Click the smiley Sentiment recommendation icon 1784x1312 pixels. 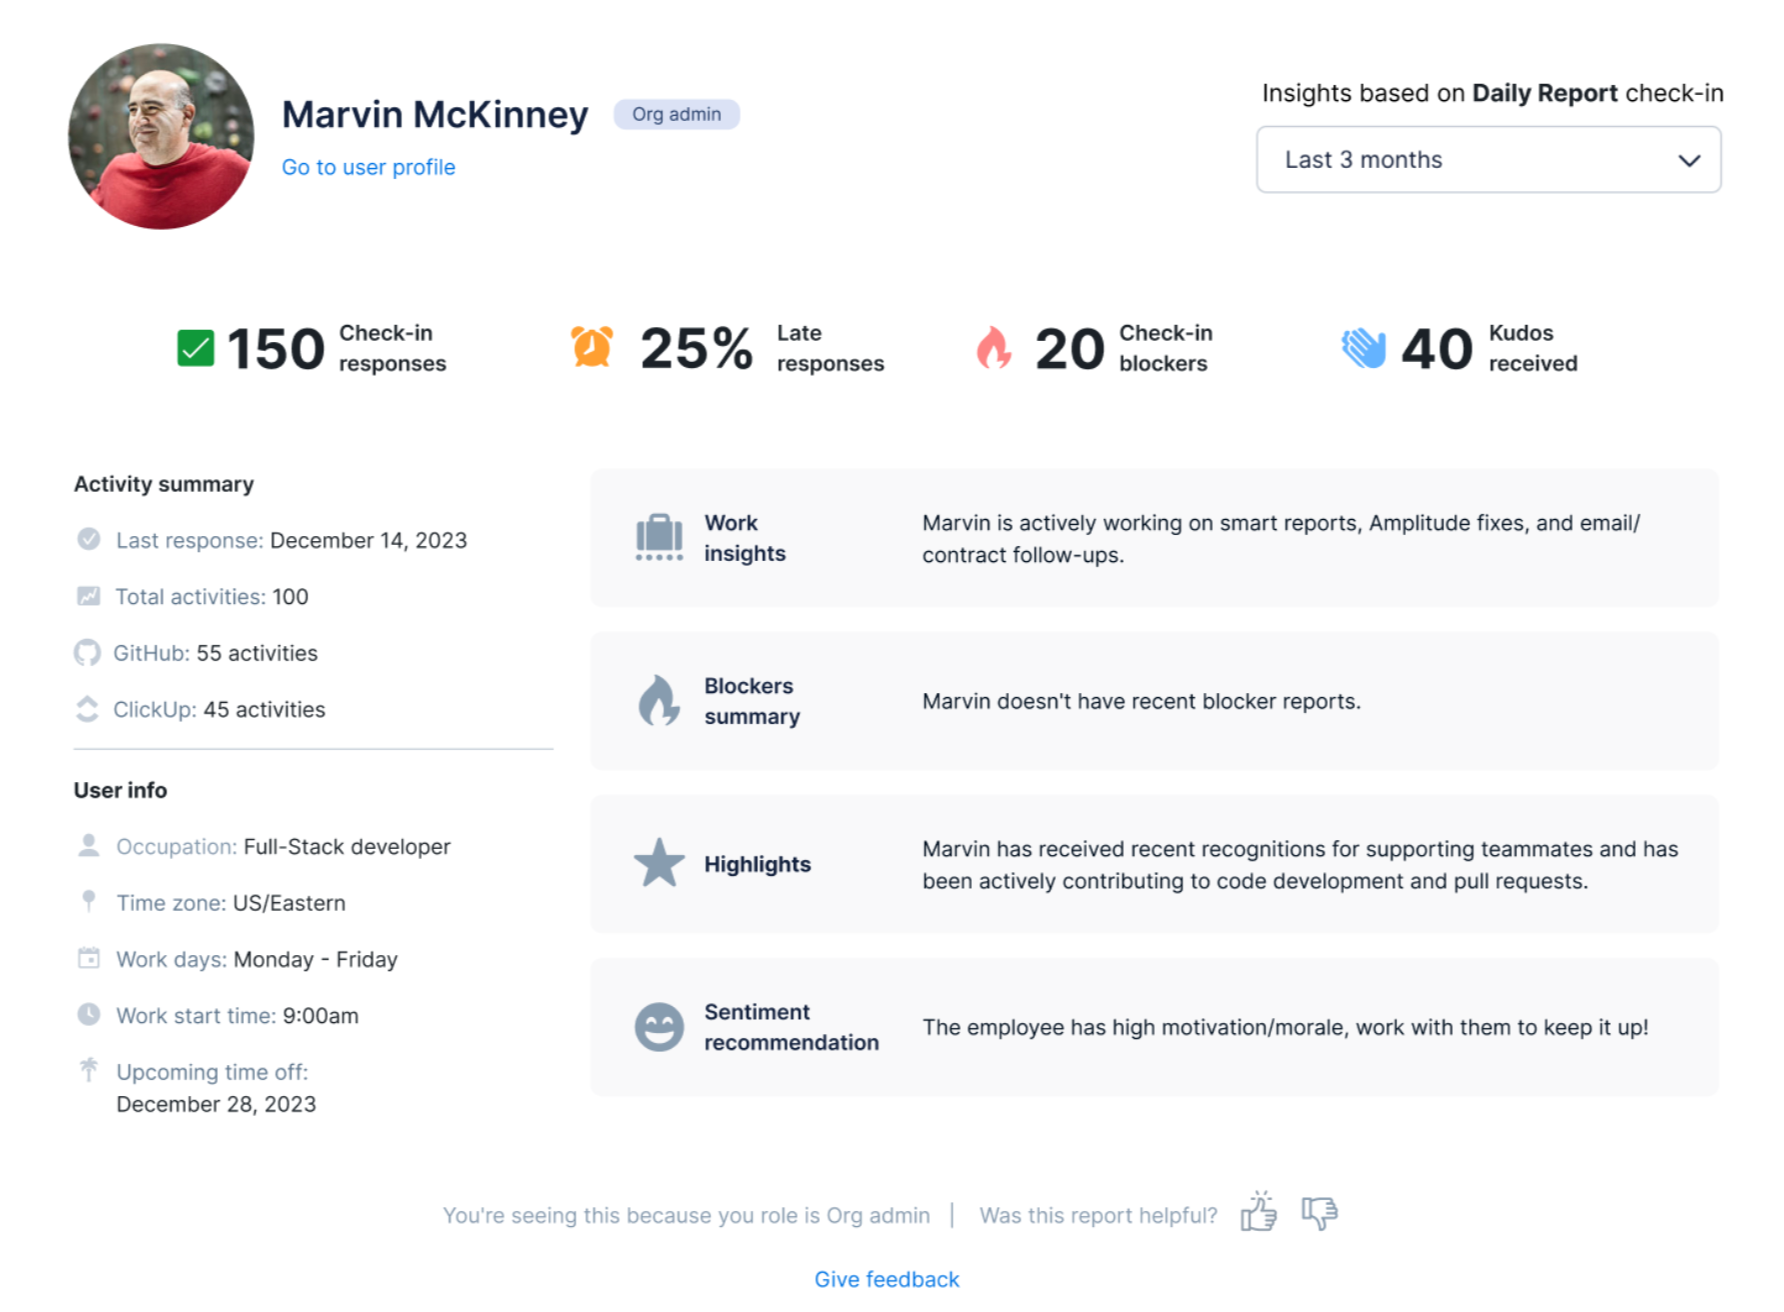[x=659, y=1027]
